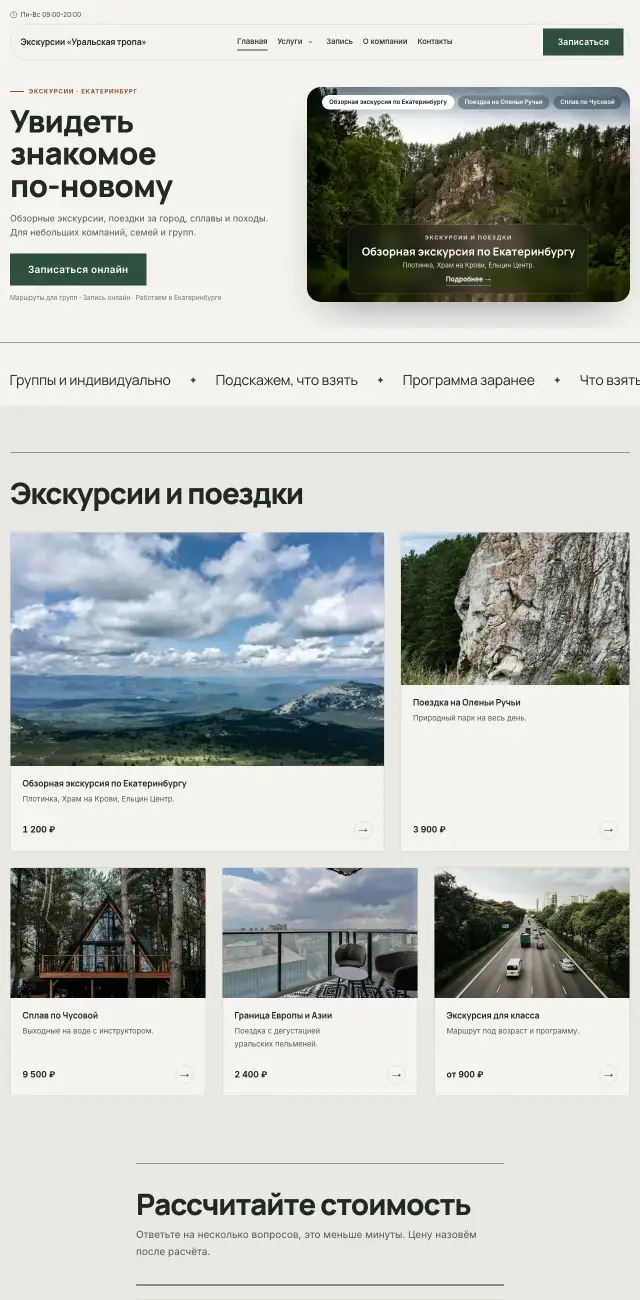Select Поездка на Оленьи Ручьи slider tab
This screenshot has height=1300, width=640.
[504, 102]
